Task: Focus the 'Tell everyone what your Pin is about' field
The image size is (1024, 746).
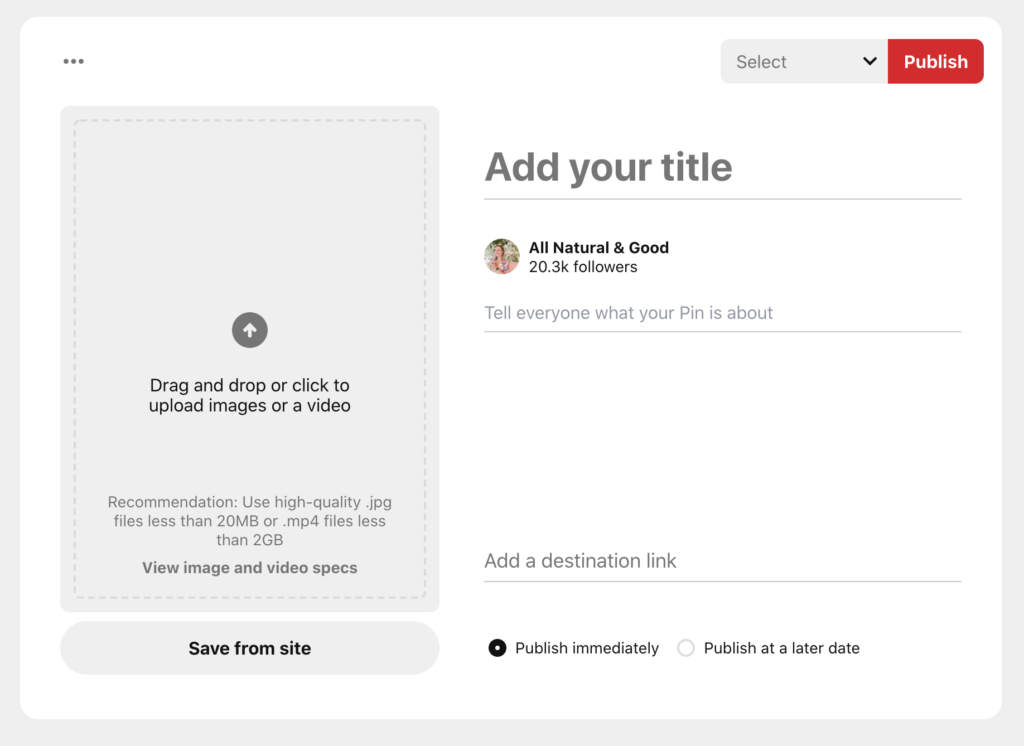Action: click(x=720, y=313)
